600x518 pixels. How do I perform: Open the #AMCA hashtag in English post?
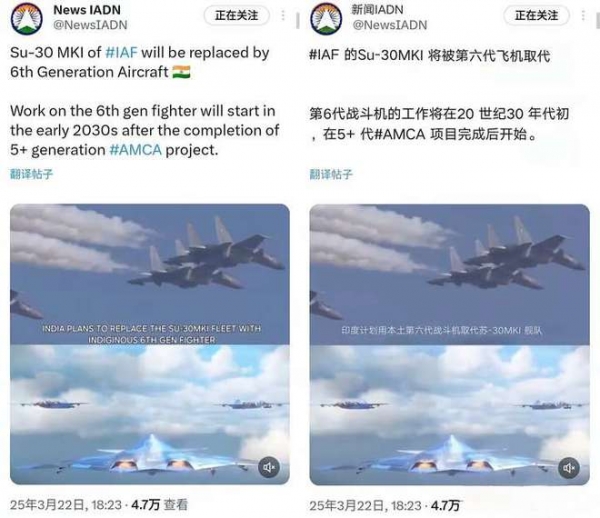point(135,150)
